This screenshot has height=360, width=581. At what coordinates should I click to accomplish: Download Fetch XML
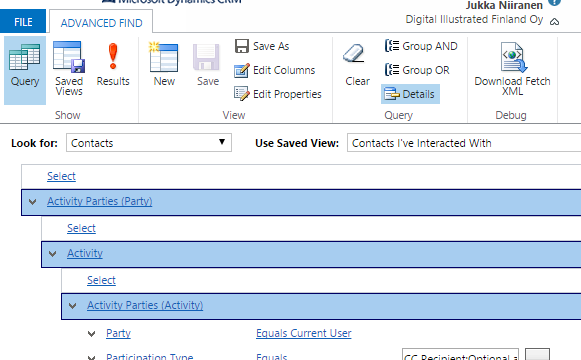point(512,69)
